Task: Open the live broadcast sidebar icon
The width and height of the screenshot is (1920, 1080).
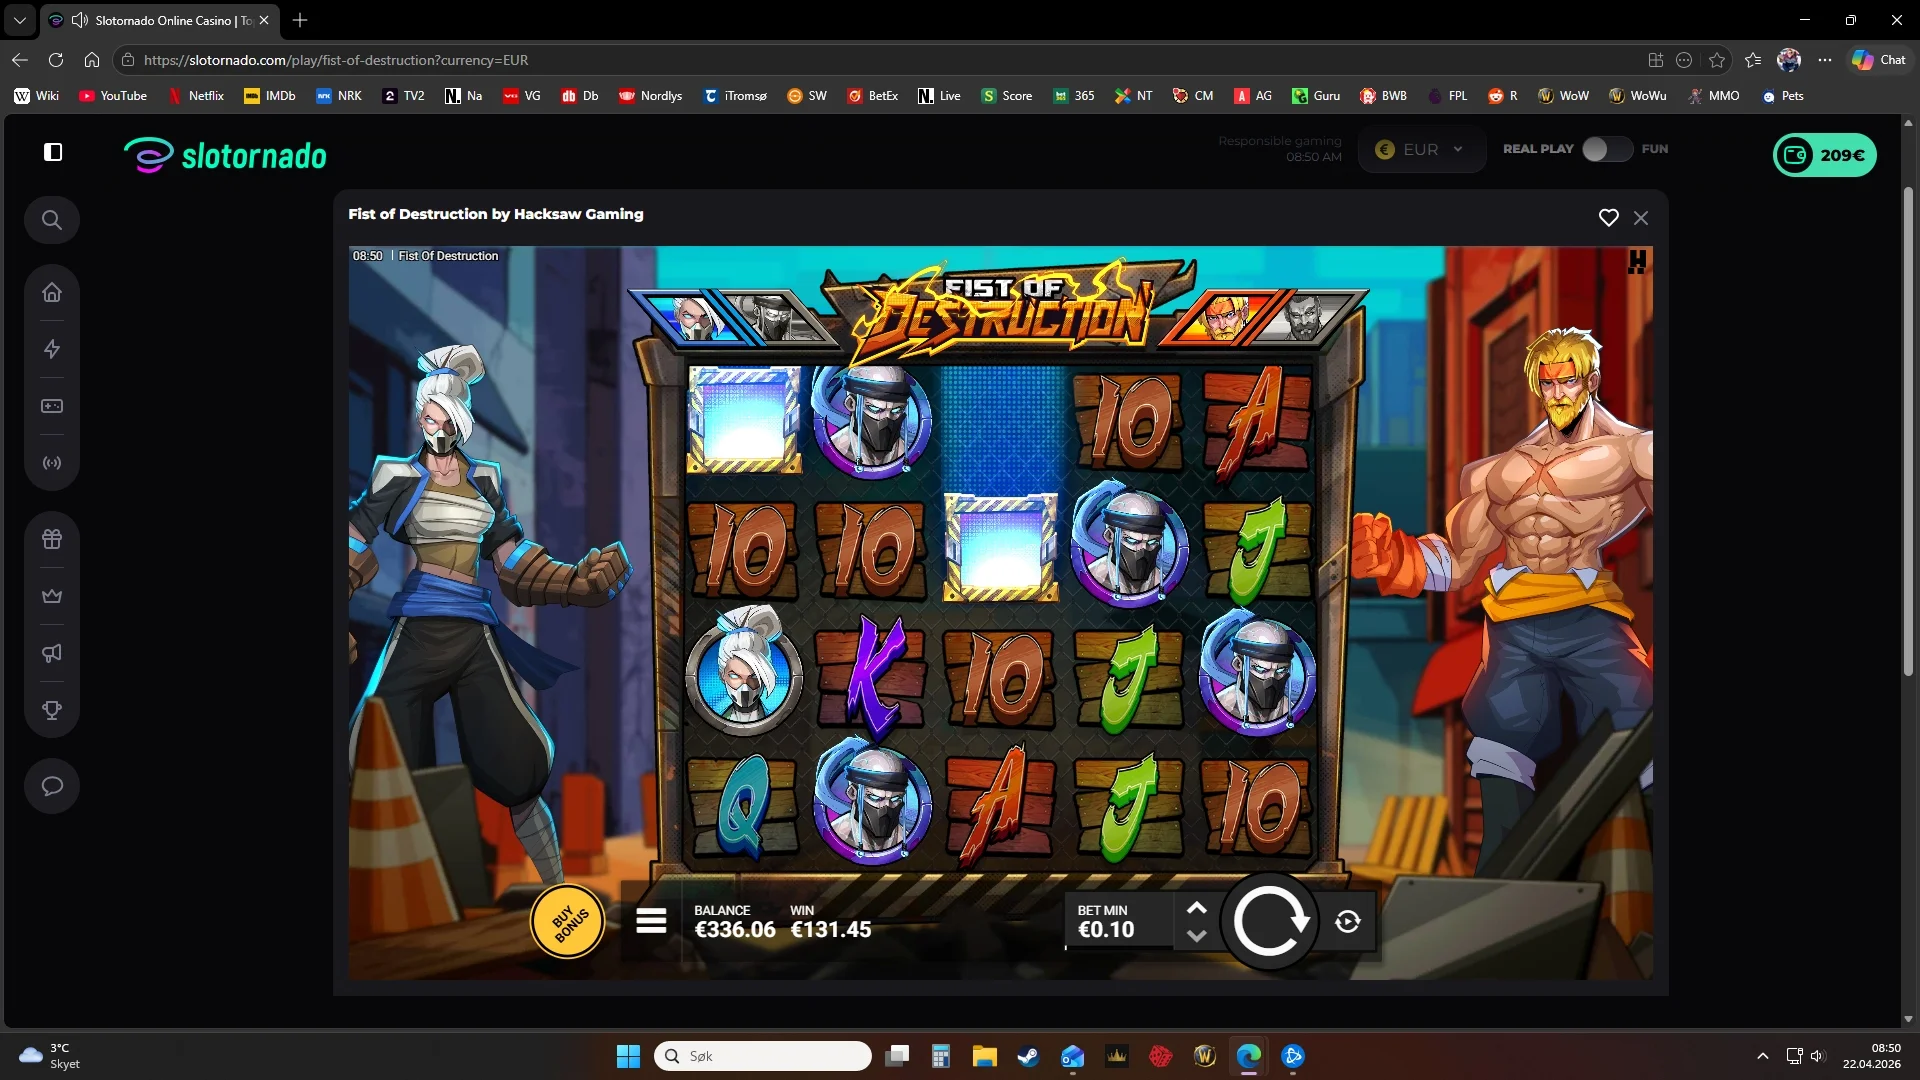Action: (x=52, y=463)
